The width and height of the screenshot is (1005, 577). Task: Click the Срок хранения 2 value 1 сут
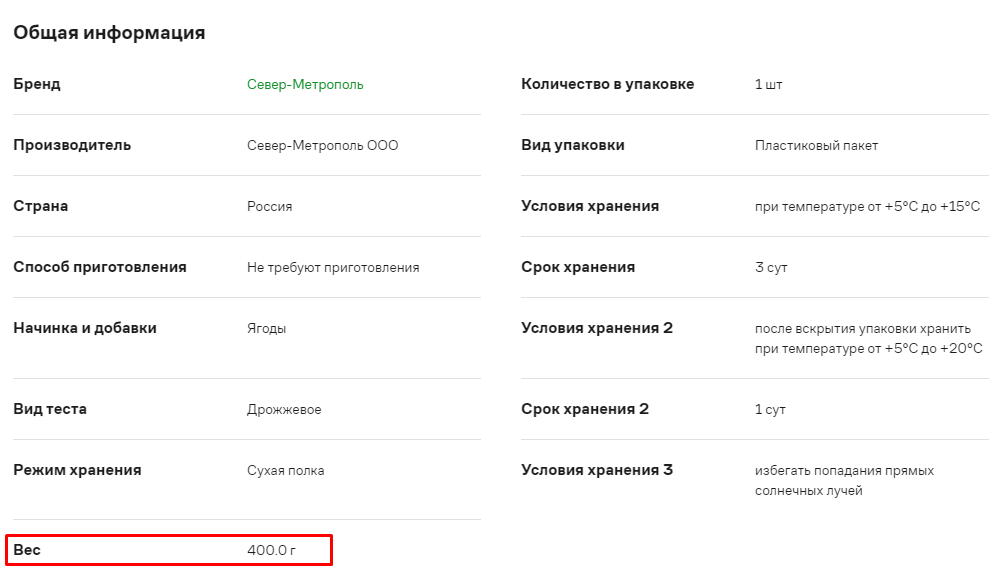coord(770,410)
